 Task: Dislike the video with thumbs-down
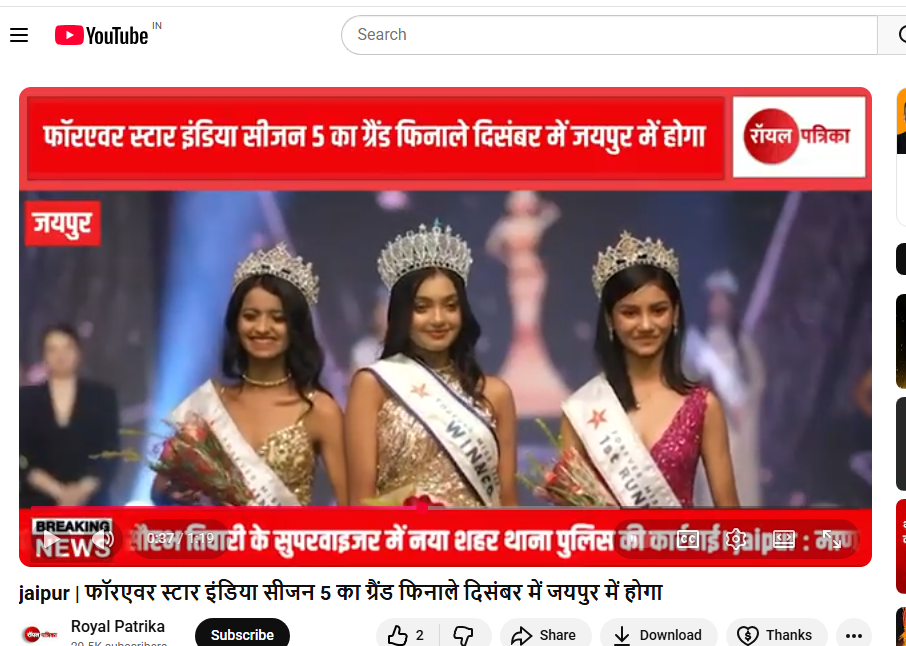point(465,635)
